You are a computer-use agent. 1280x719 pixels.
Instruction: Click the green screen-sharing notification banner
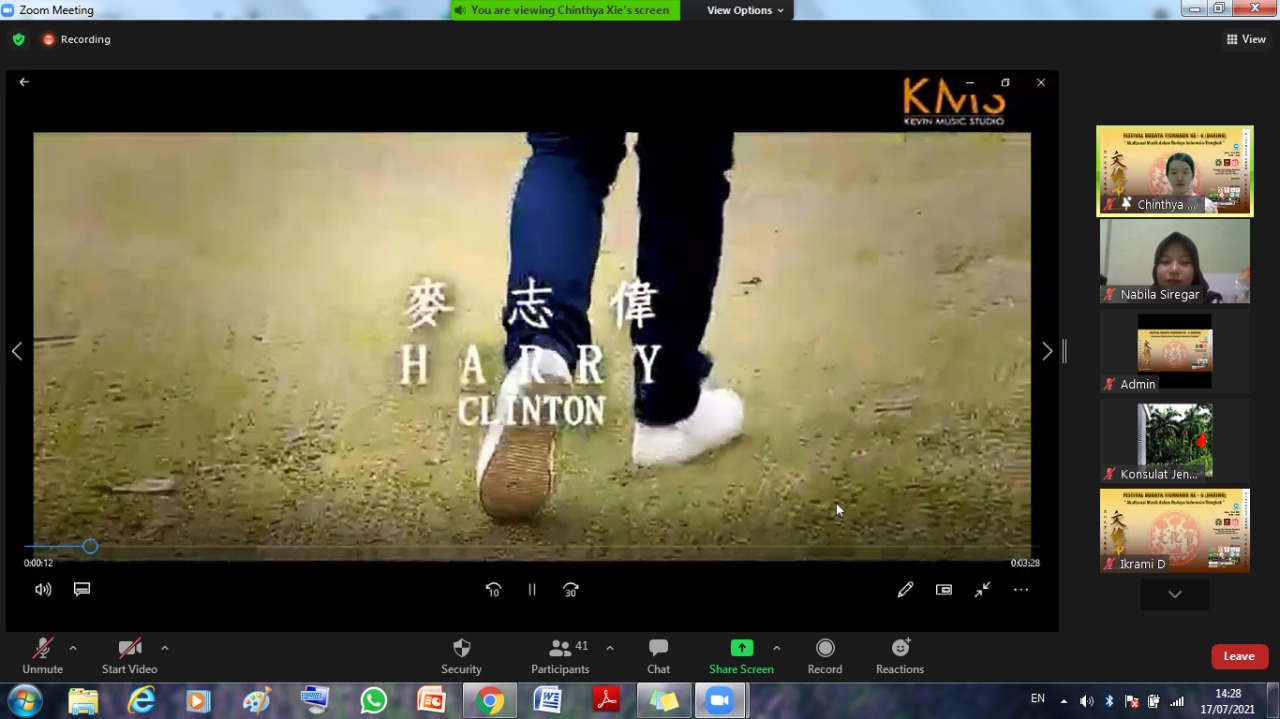tap(565, 10)
